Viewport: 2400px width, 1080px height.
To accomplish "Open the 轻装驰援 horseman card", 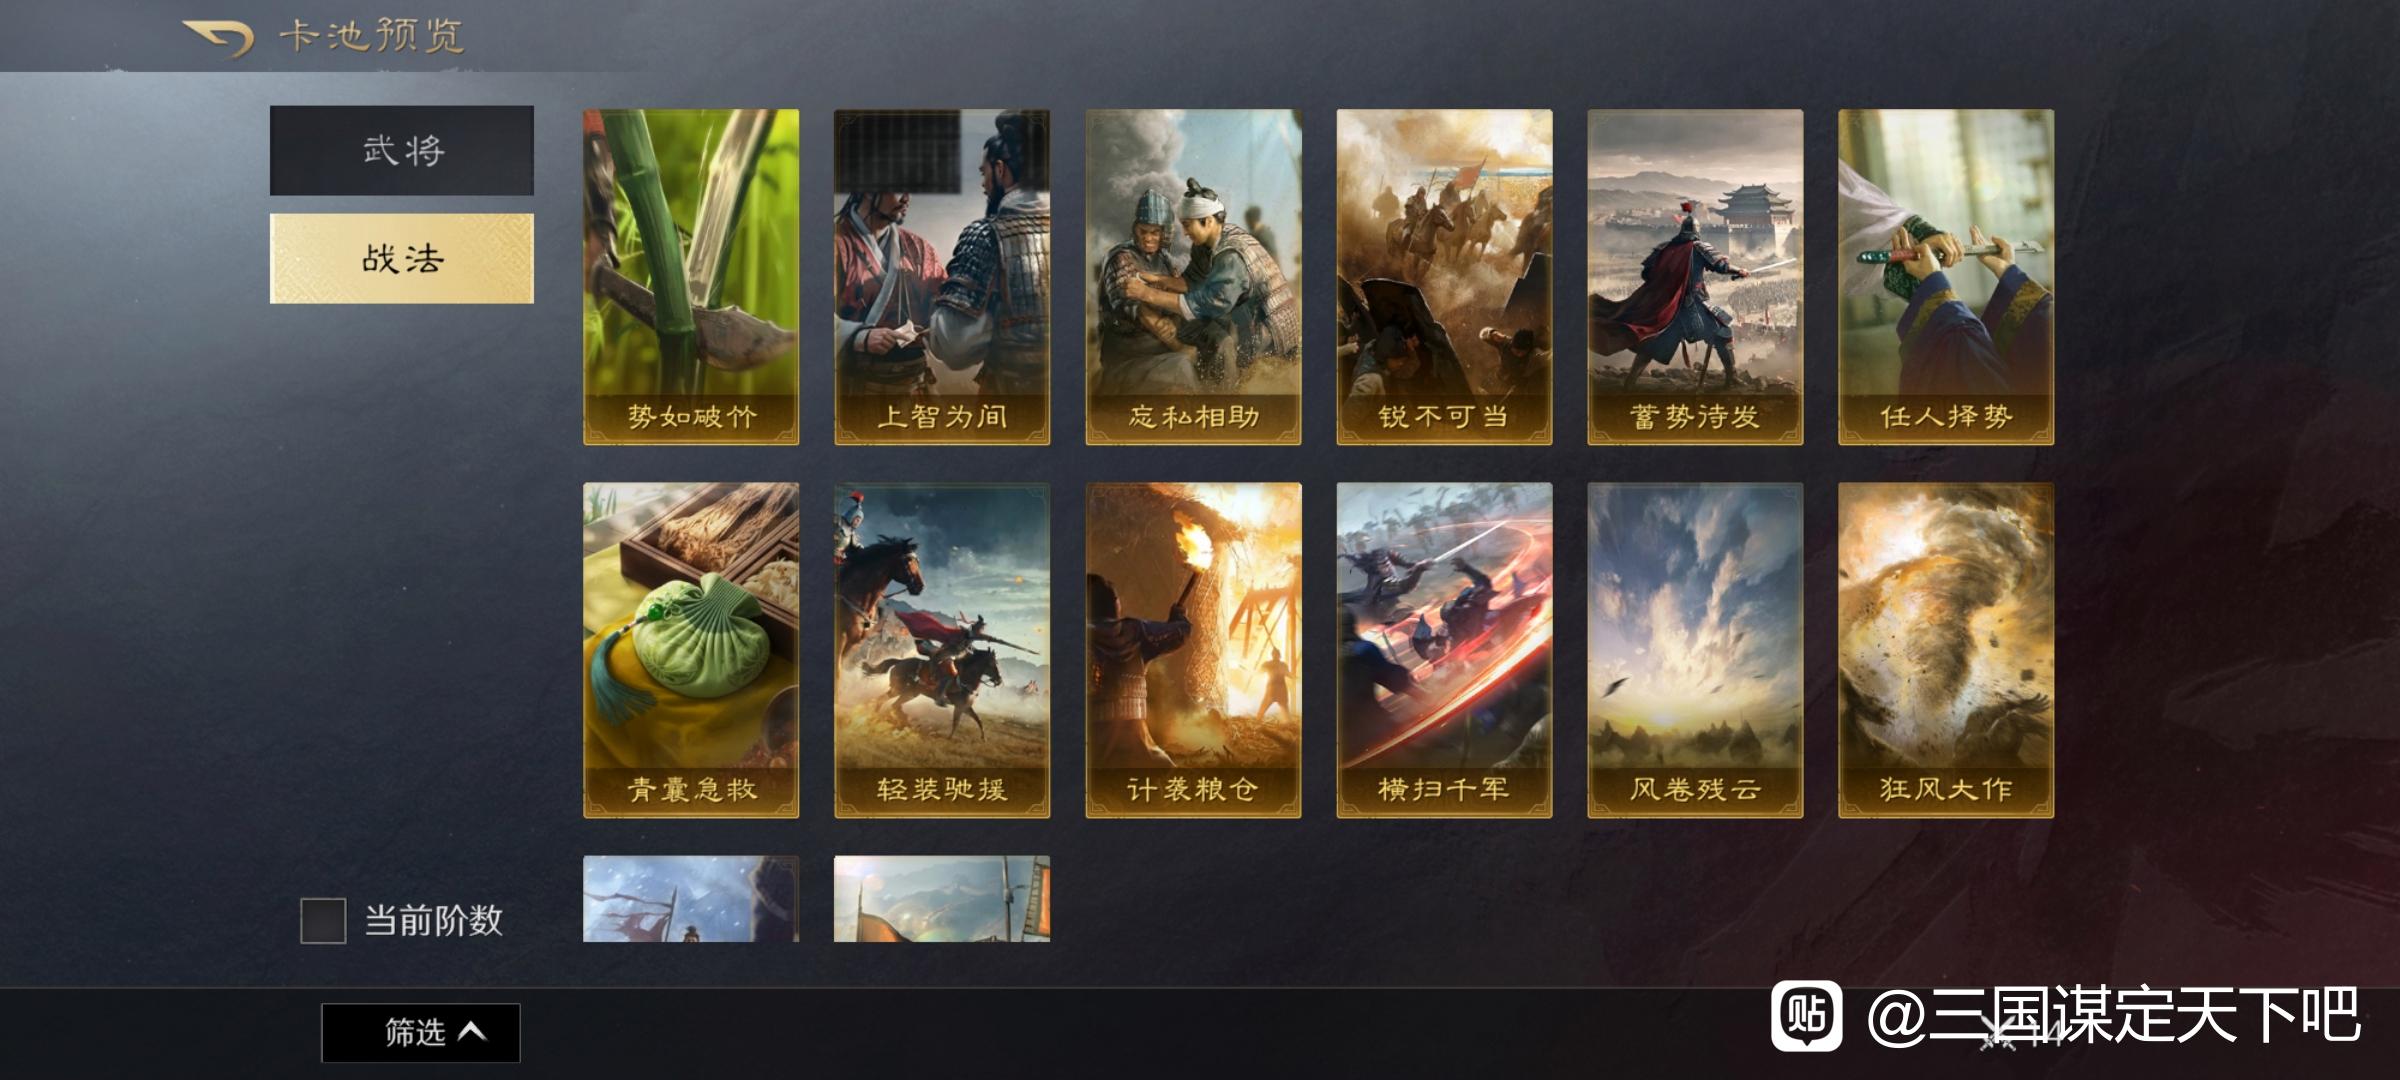I will pyautogui.click(x=942, y=650).
